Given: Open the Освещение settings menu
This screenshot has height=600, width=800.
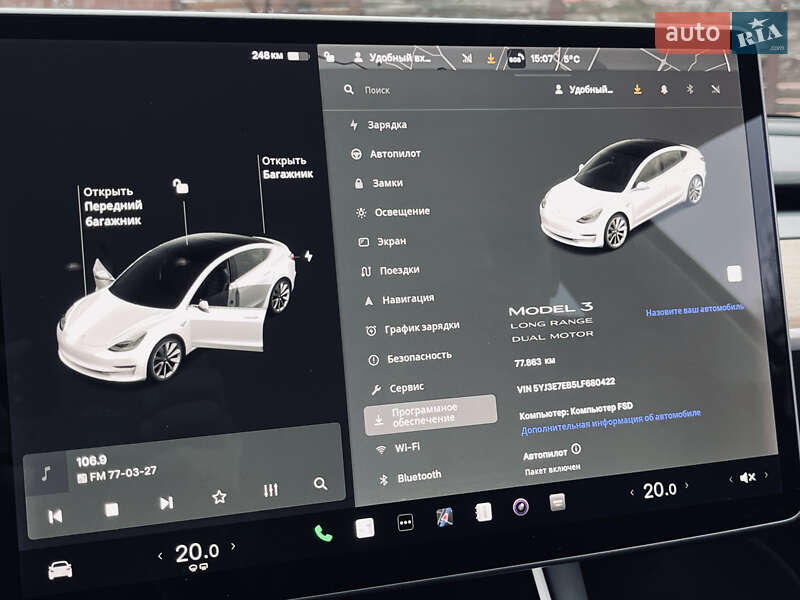Looking at the screenshot, I should coord(393,212).
